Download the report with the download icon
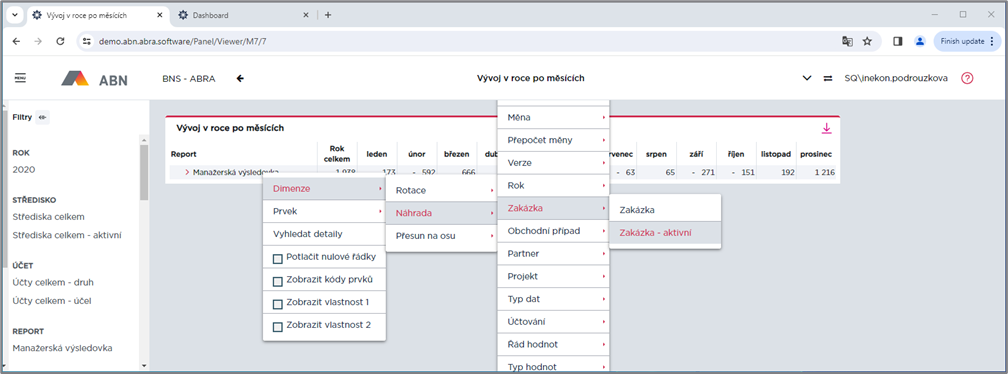Viewport: 1008px width, 374px height. [827, 129]
